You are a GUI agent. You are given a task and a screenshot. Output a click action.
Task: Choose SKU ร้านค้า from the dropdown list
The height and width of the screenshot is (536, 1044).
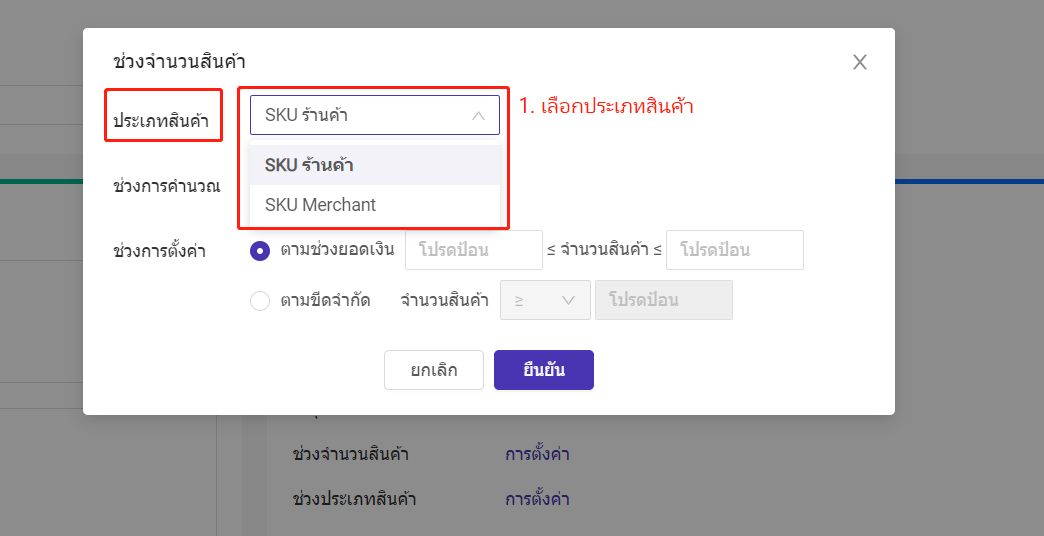click(x=375, y=165)
